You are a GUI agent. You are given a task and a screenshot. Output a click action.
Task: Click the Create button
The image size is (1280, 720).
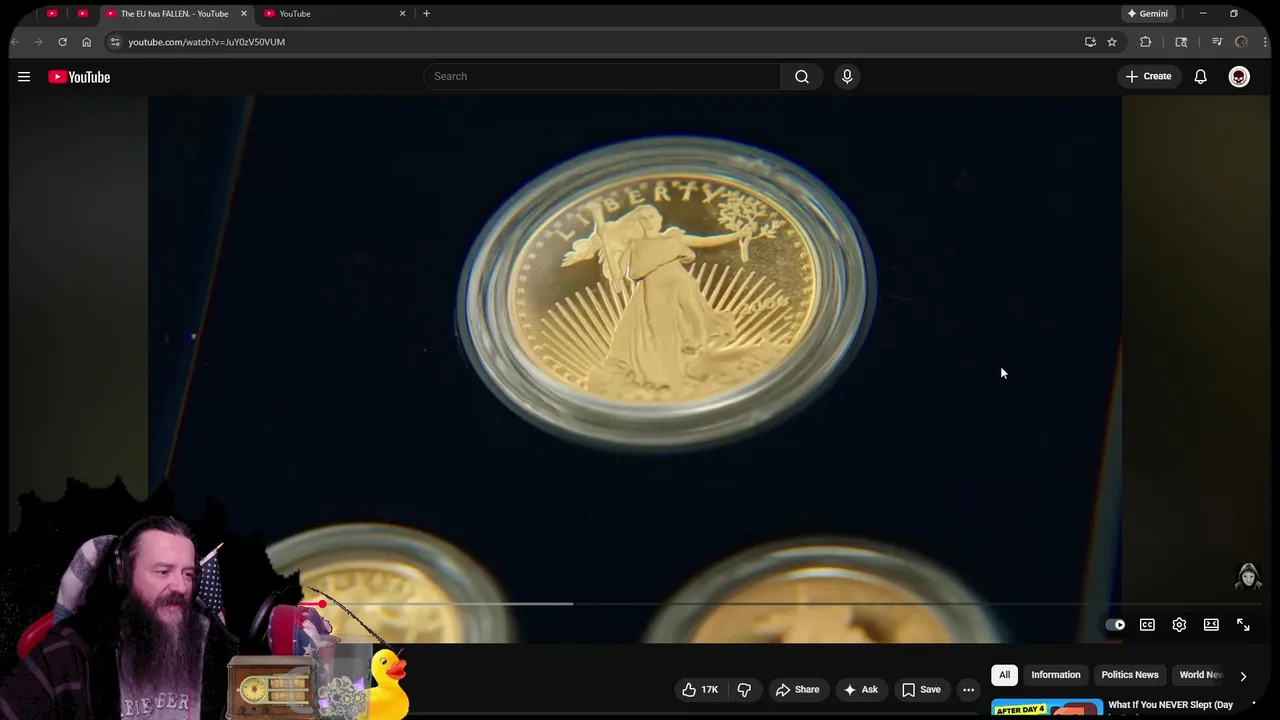pos(1148,76)
